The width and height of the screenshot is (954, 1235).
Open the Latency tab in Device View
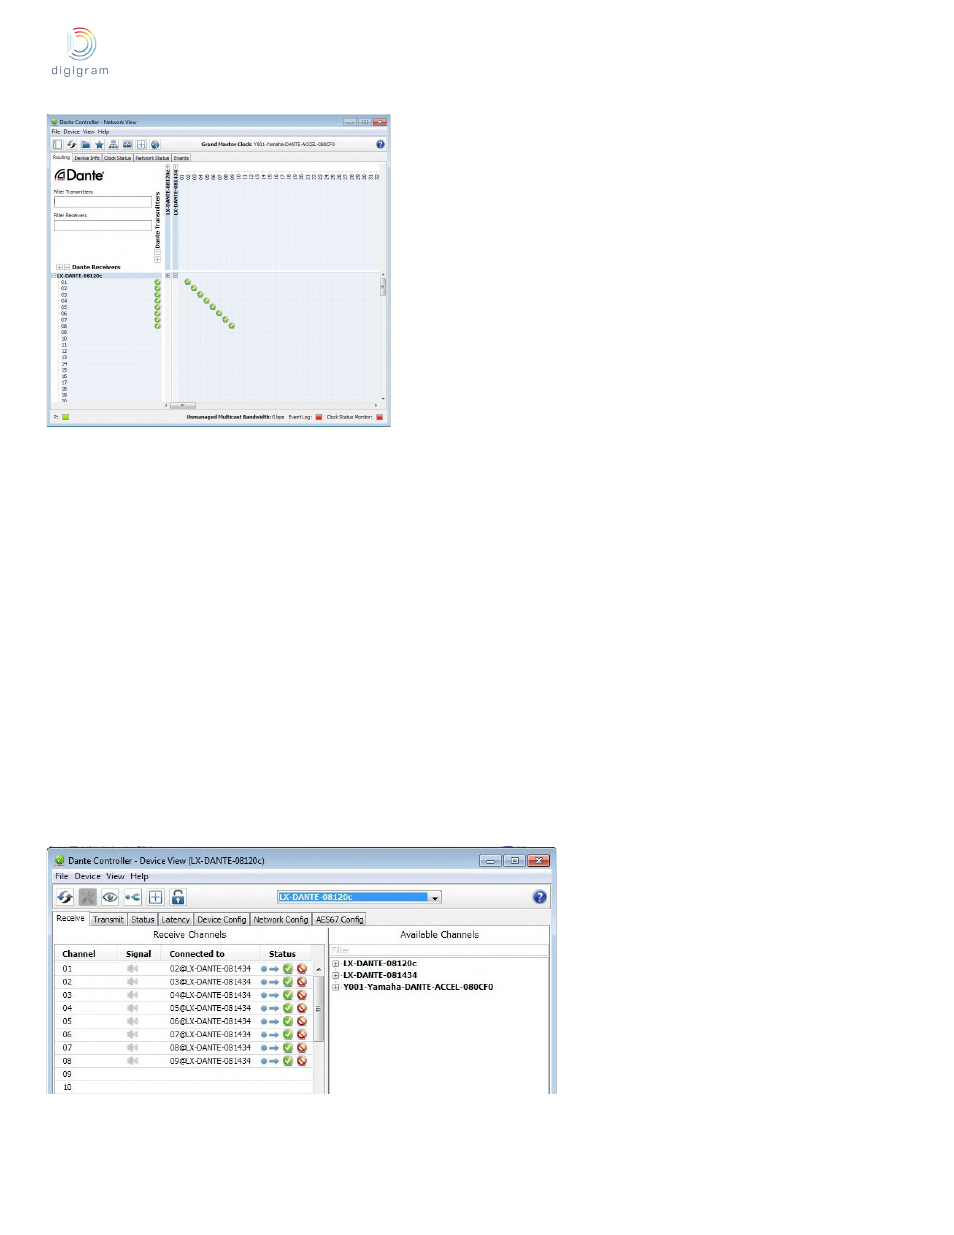[x=176, y=920]
